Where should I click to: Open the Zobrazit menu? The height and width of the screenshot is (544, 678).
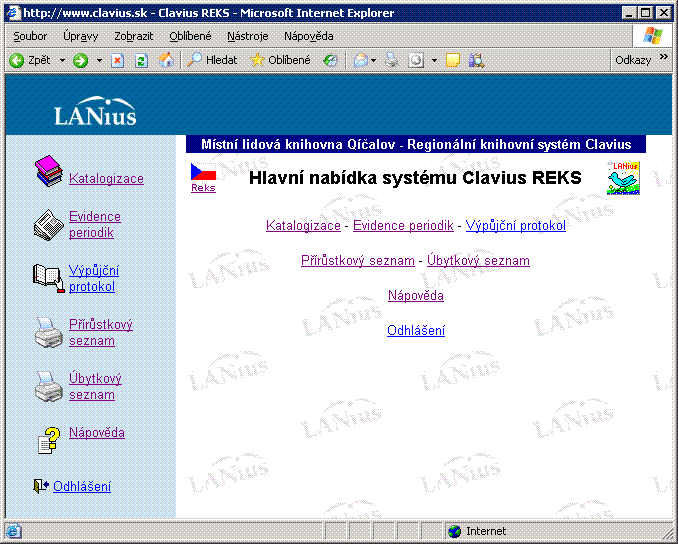click(x=134, y=36)
